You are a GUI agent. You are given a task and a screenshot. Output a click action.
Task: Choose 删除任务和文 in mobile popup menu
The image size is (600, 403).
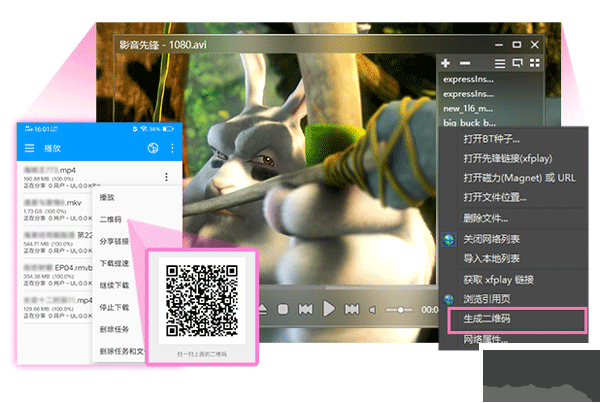pos(122,351)
